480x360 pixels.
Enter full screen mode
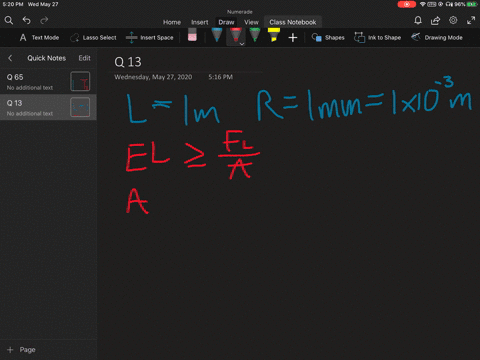[471, 21]
